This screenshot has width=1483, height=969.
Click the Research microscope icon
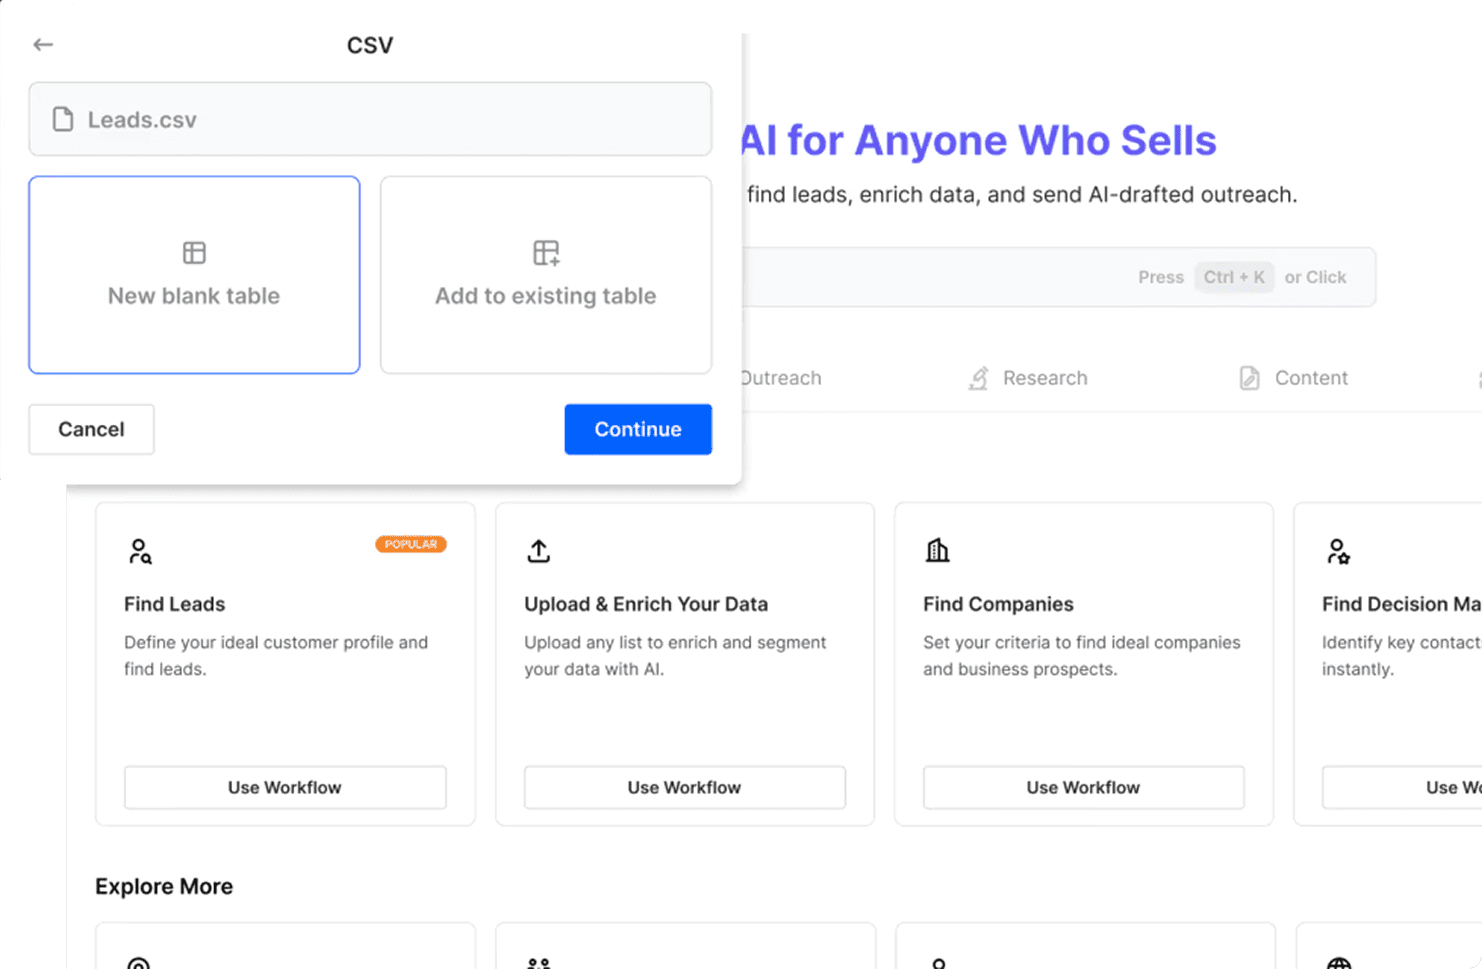(x=979, y=378)
